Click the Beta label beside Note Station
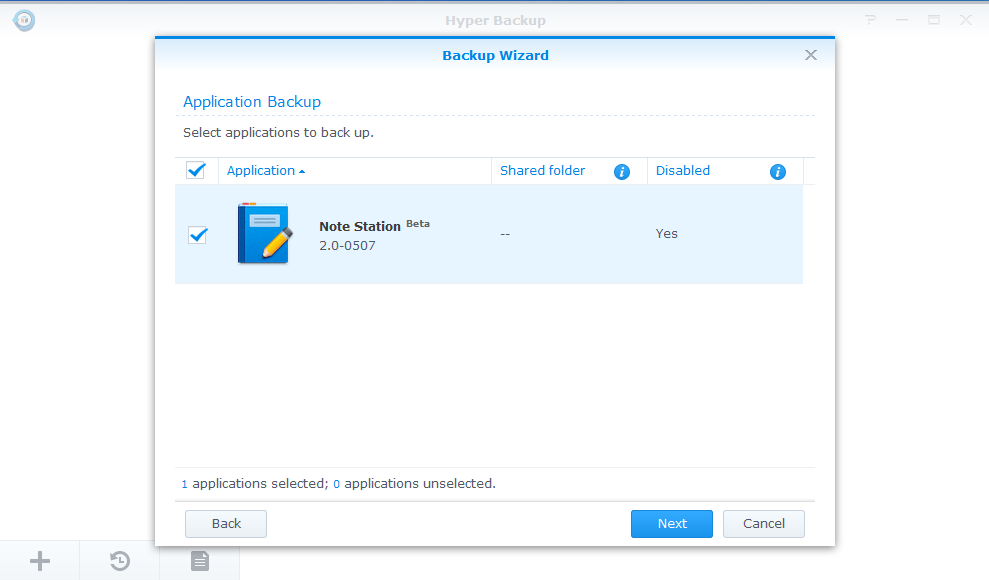 (418, 224)
